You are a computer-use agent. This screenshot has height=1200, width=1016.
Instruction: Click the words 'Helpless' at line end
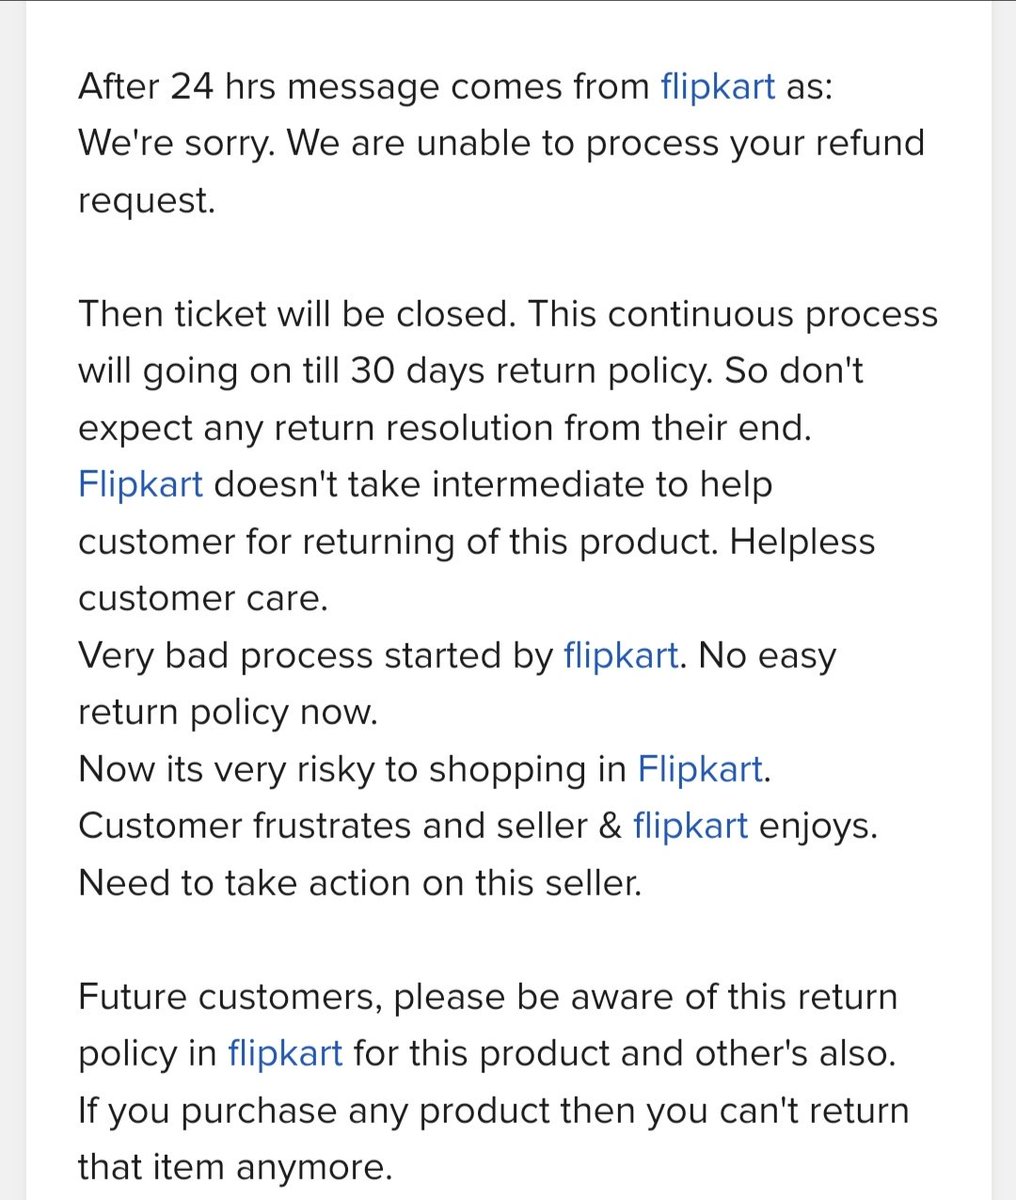(x=802, y=542)
